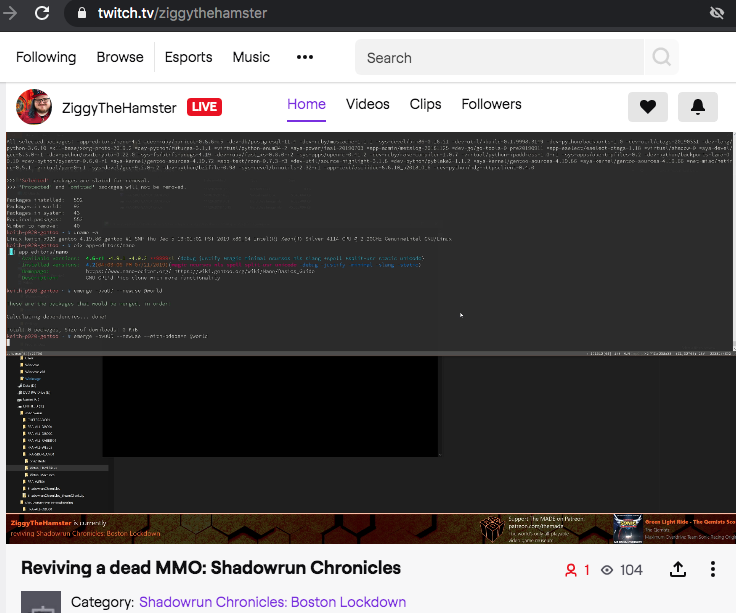Click the eye icon beside 104 views

tap(607, 570)
